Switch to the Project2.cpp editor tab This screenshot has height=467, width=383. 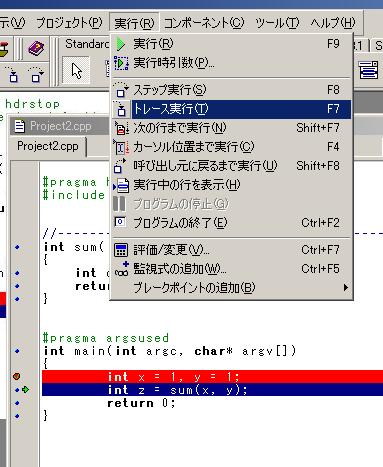pyautogui.click(x=48, y=146)
